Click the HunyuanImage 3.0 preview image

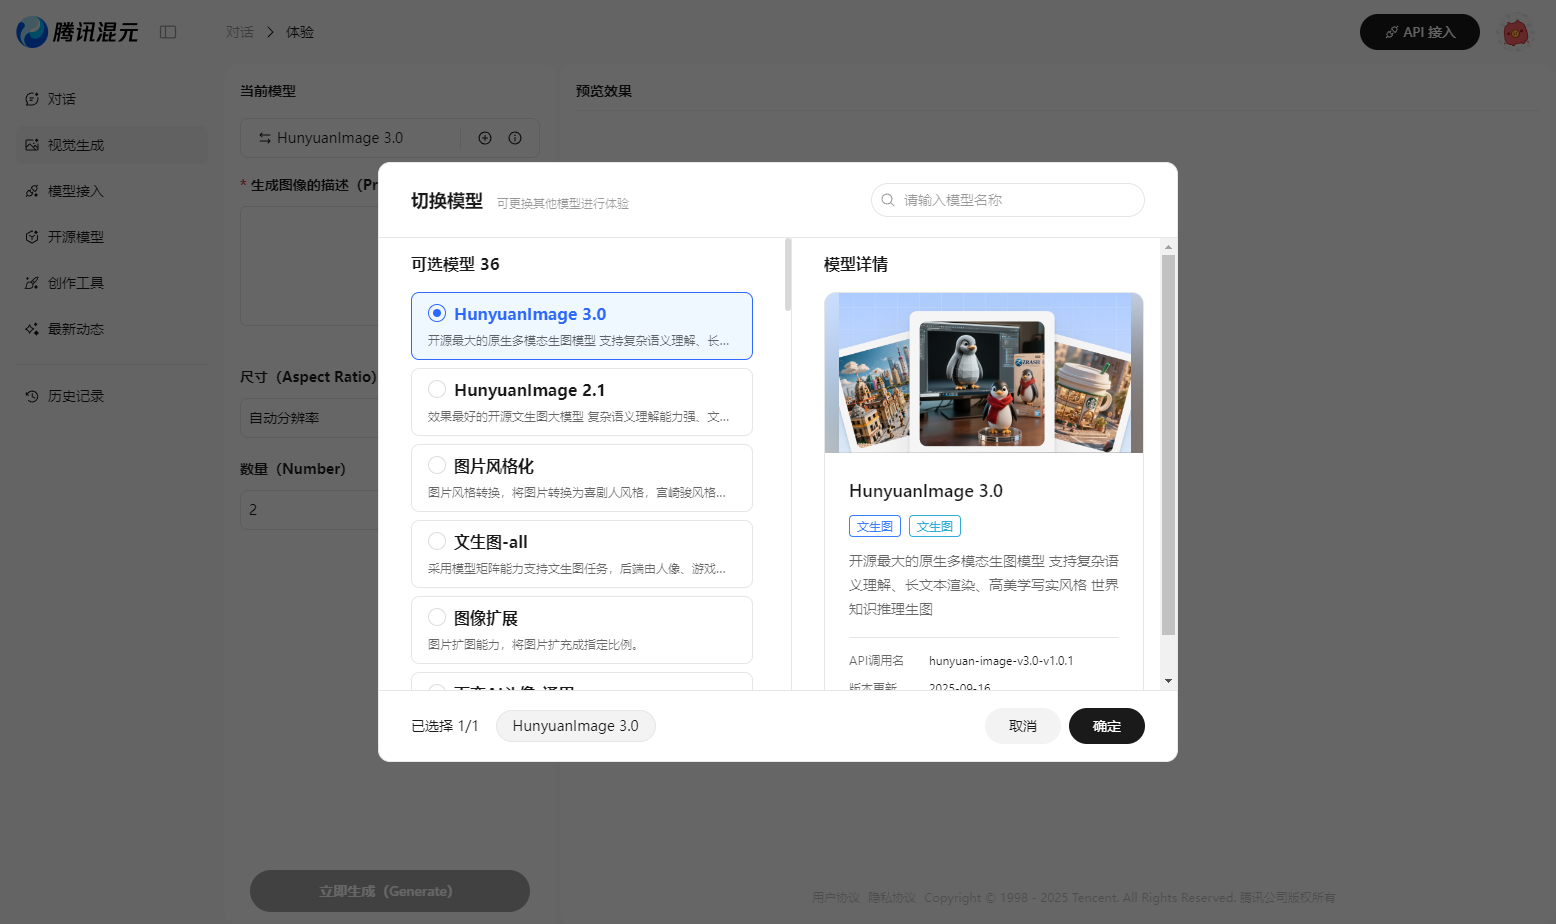(x=984, y=373)
